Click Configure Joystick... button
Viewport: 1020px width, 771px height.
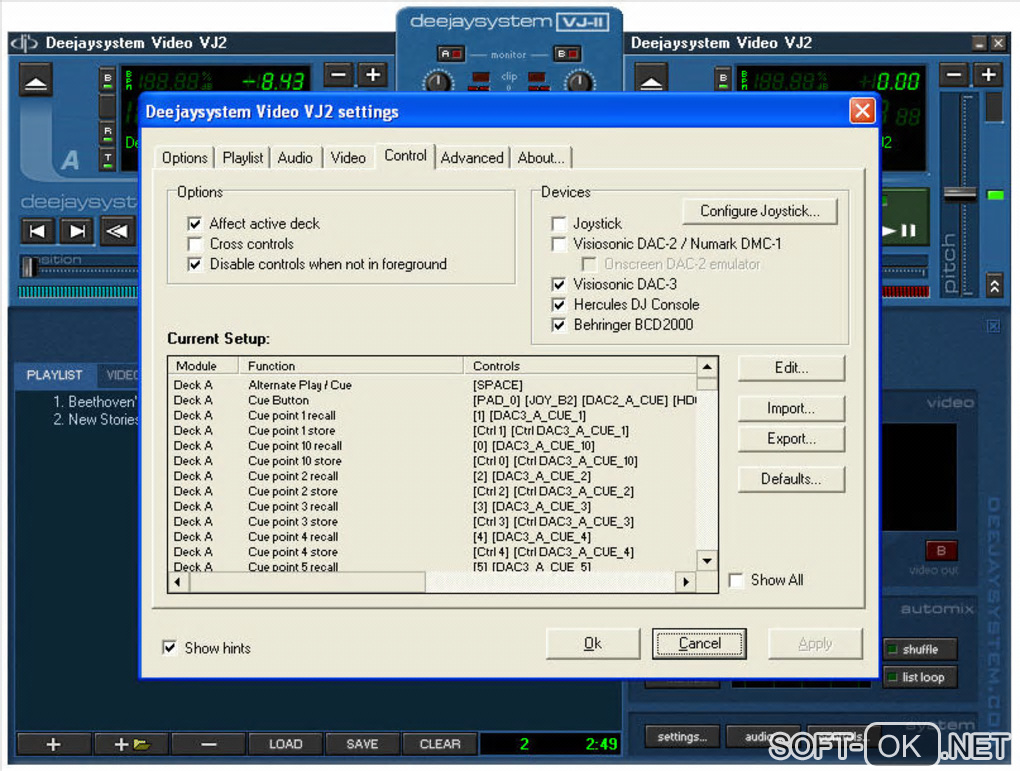(x=760, y=211)
